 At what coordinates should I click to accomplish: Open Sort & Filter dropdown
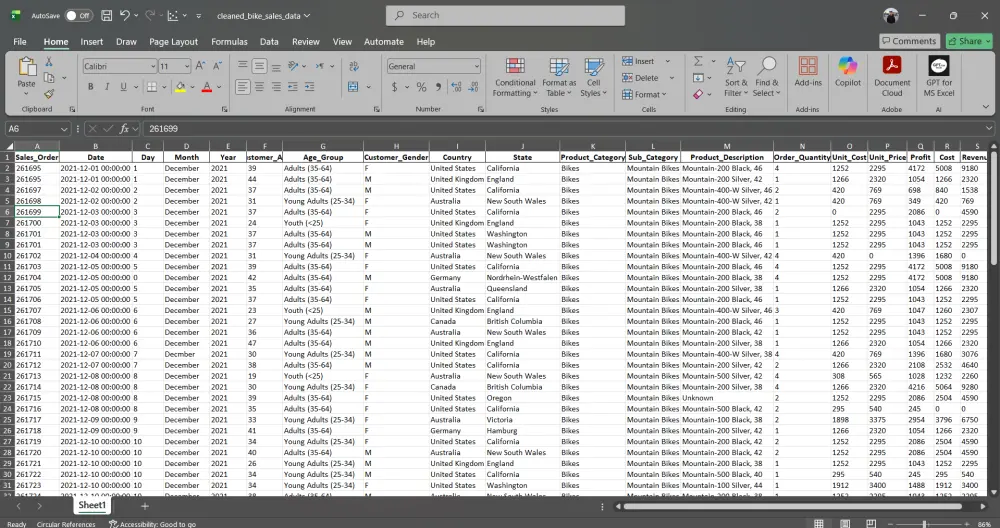tap(735, 77)
